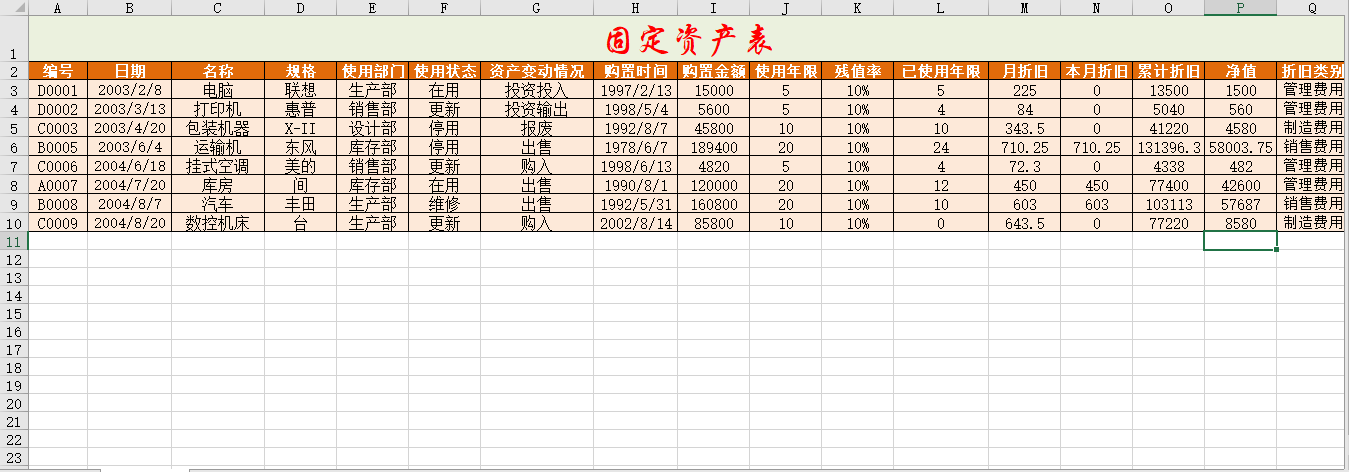Select the 数控机床 cell
Viewport: 1349px width, 472px height.
[x=217, y=223]
